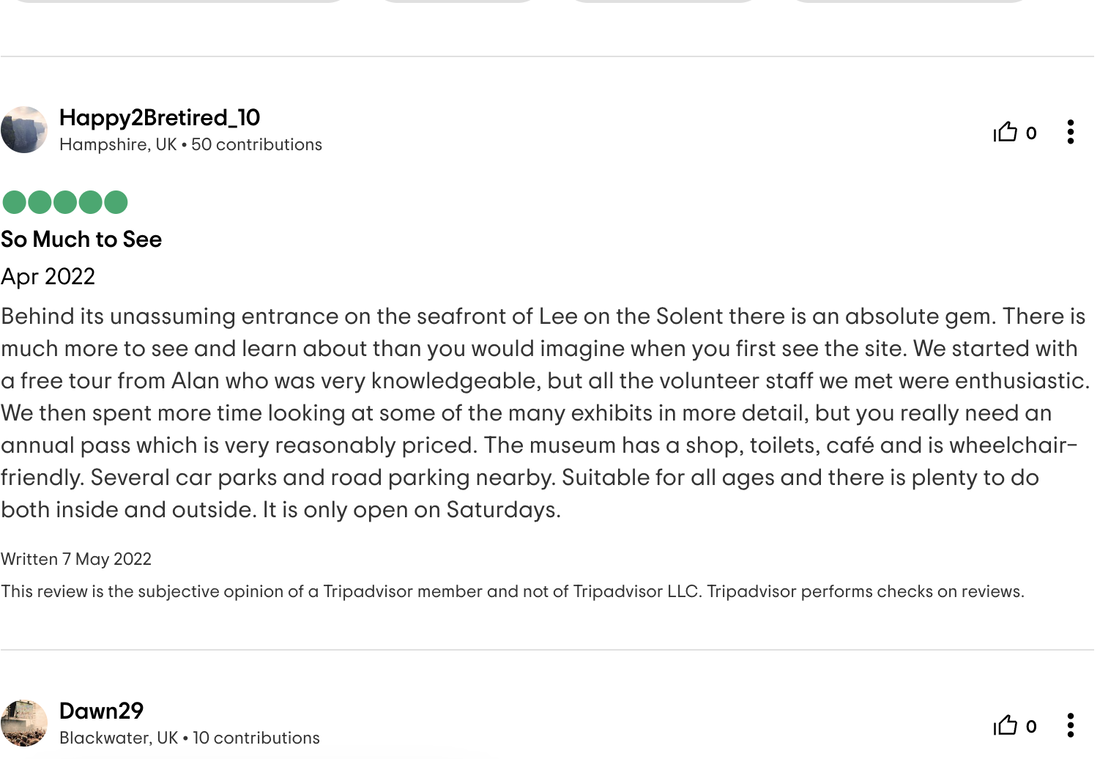This screenshot has height=759, width=1100.
Task: Click the "50 contributions" text
Action: click(x=257, y=145)
